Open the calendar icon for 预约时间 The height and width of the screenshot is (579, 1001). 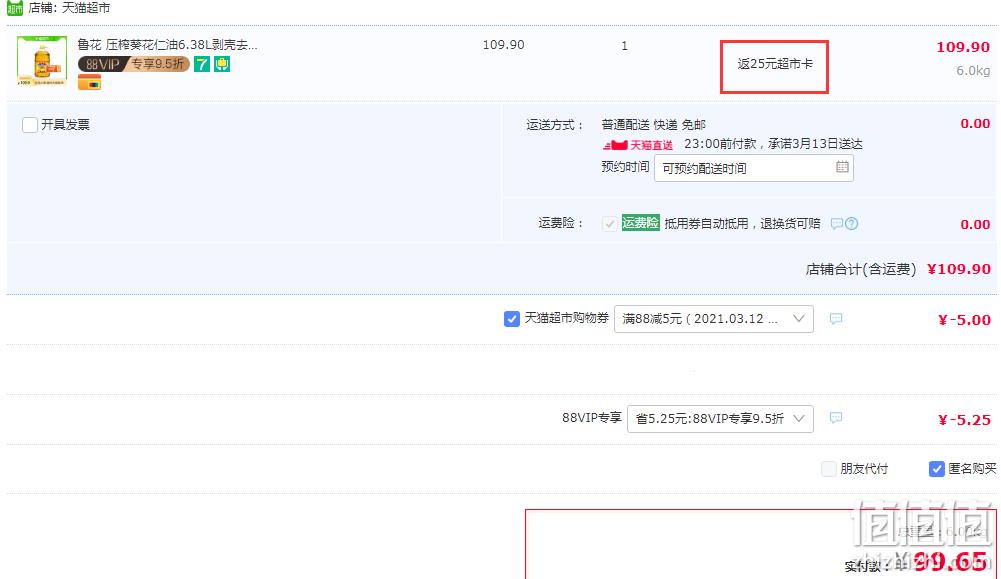tap(842, 167)
